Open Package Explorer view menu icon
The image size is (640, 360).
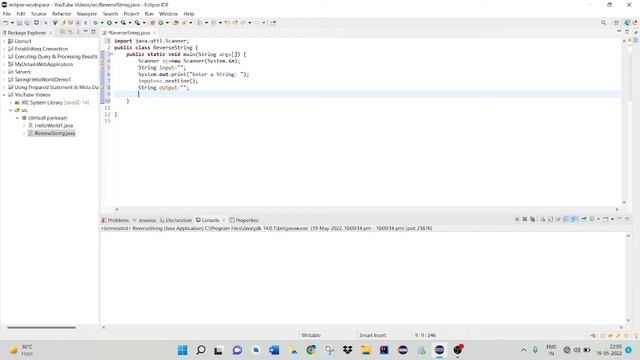(78, 32)
